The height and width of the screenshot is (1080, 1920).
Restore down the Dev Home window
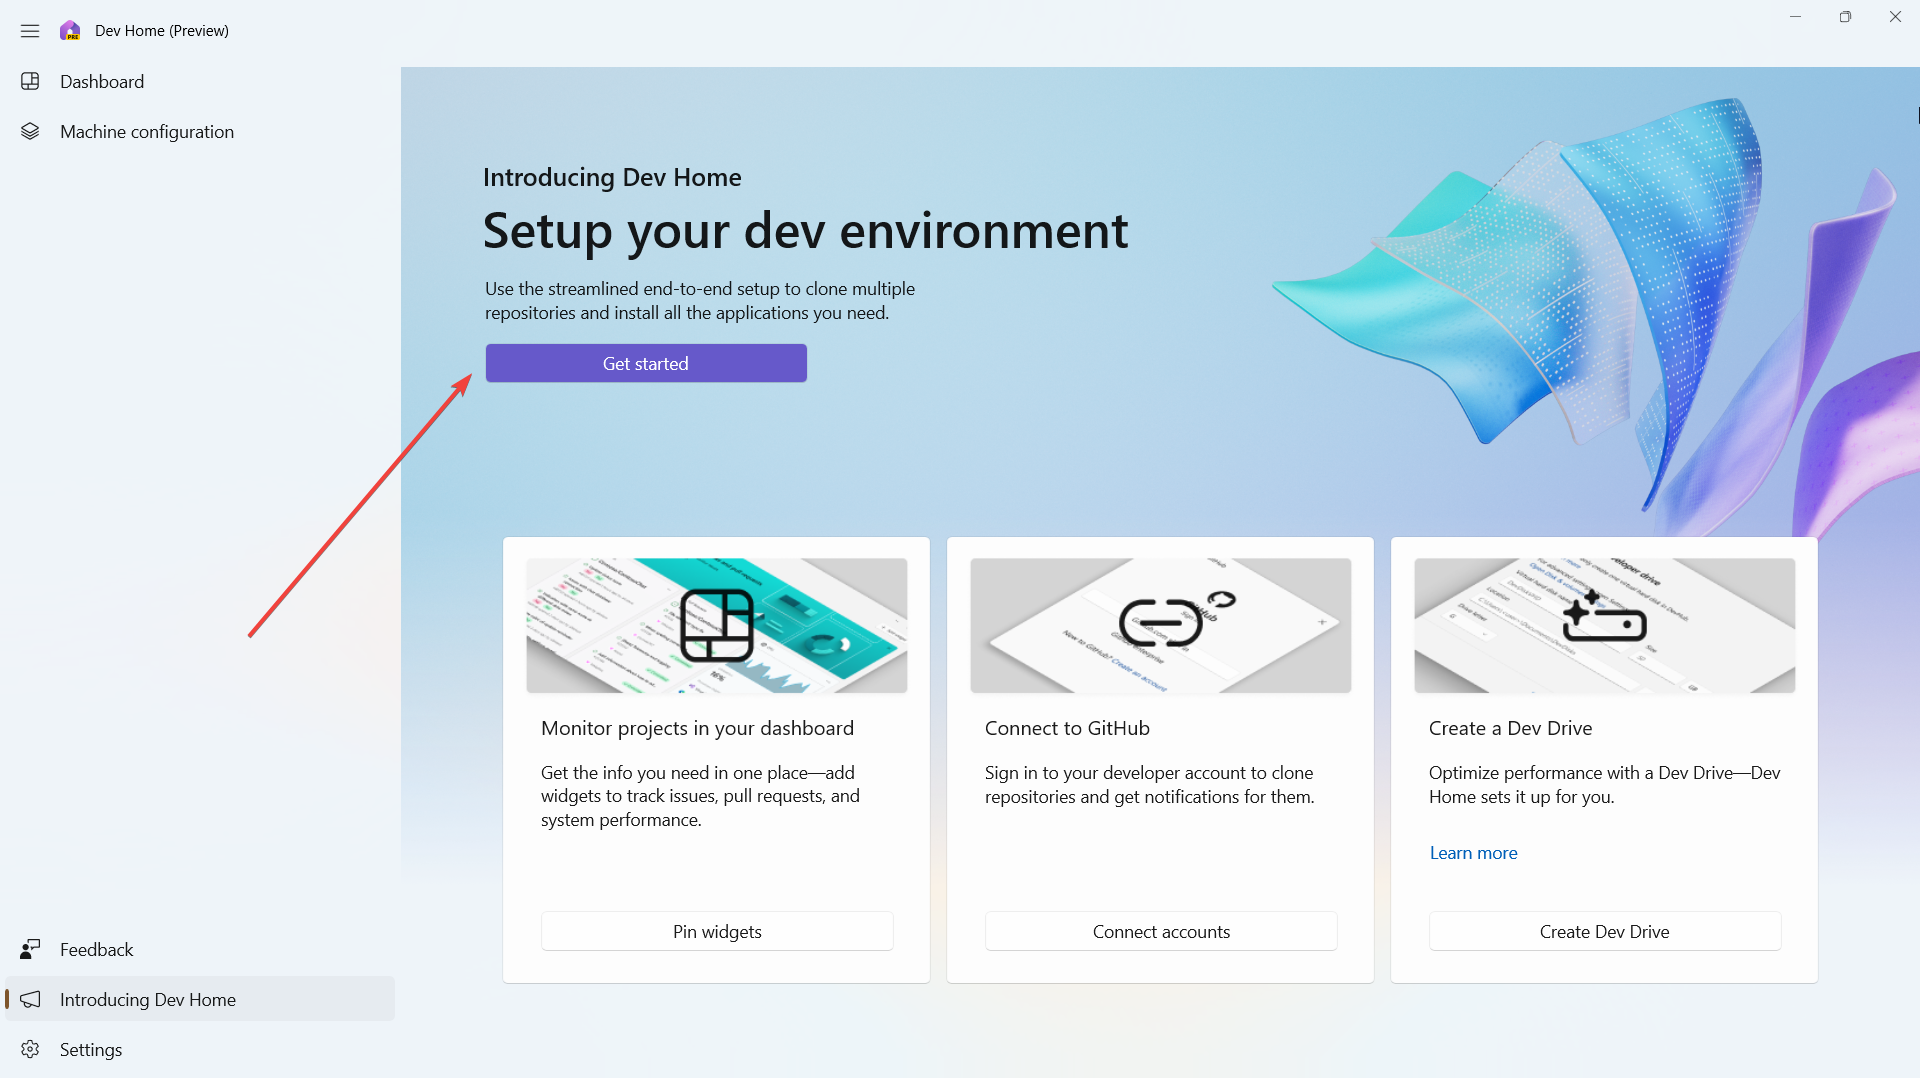1845,16
